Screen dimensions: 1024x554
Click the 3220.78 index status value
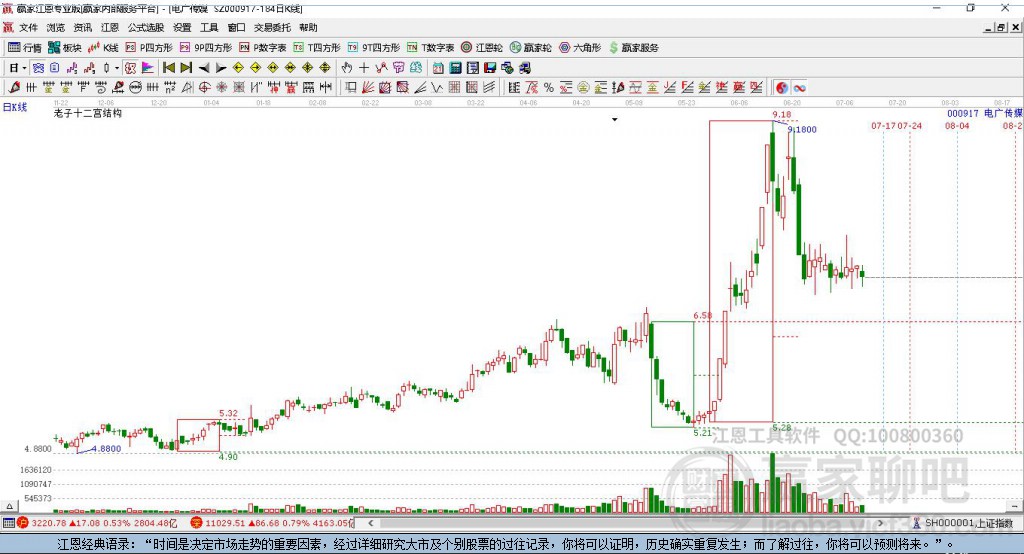tap(49, 523)
